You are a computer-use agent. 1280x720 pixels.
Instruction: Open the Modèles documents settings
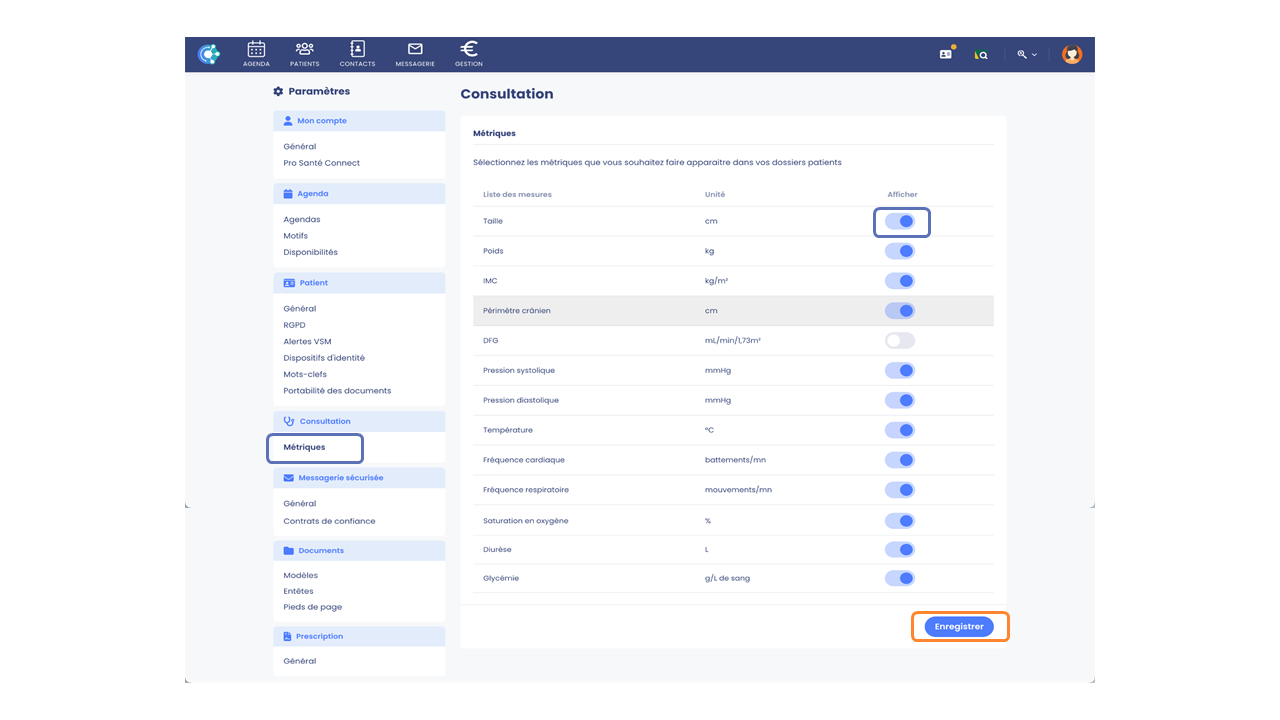[x=300, y=575]
